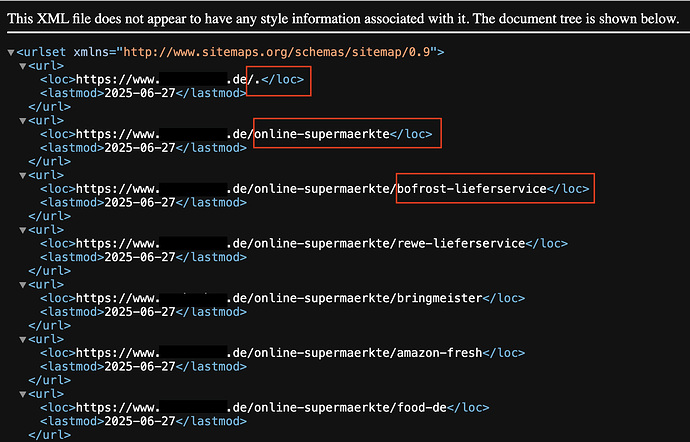Click the lastmod date under the '/.' loc

click(140, 93)
